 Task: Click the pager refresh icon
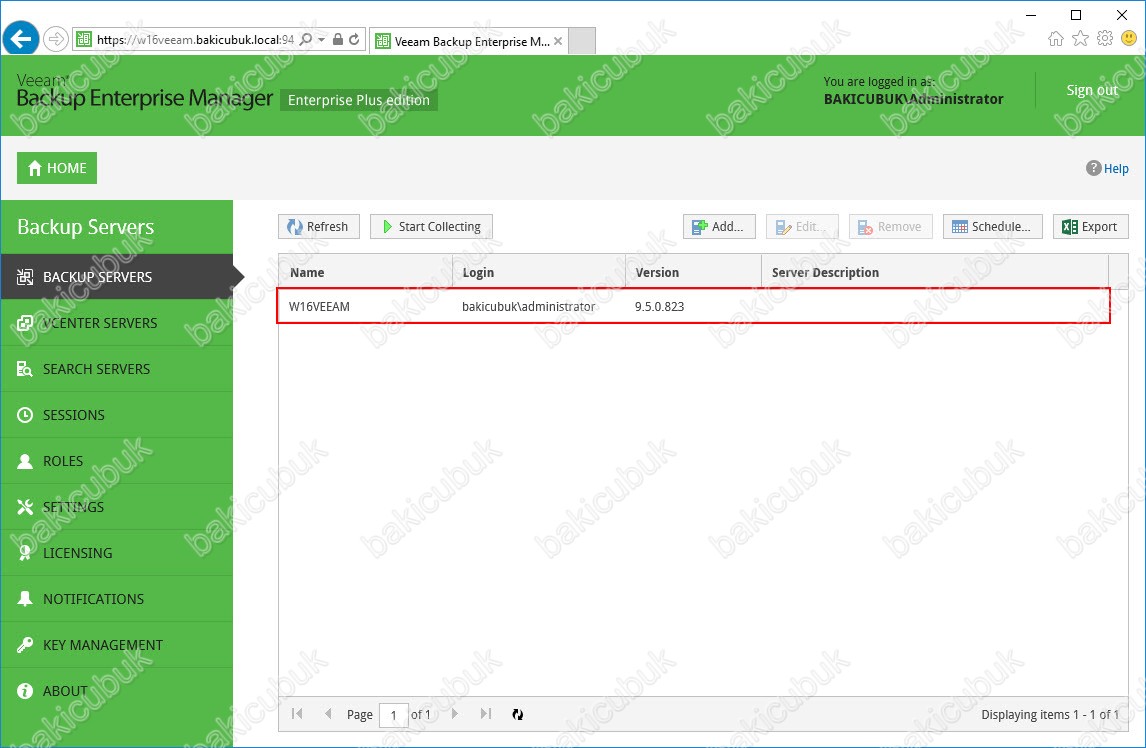tap(517, 714)
